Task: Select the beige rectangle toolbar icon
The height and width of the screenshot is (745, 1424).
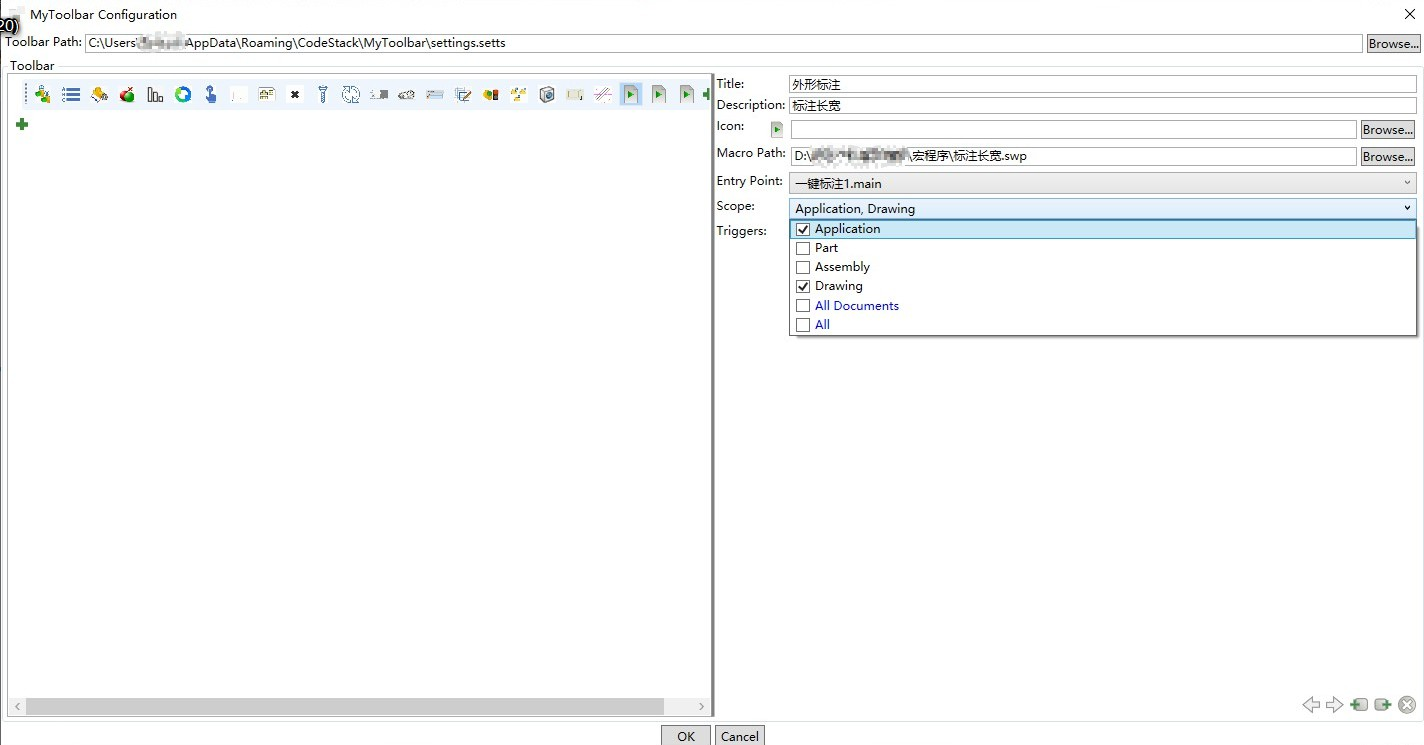Action: pyautogui.click(x=575, y=94)
